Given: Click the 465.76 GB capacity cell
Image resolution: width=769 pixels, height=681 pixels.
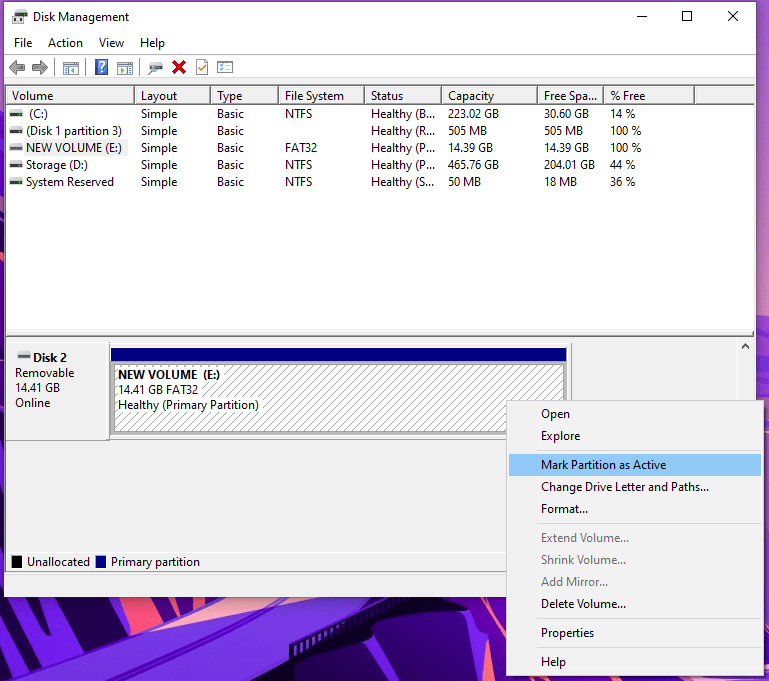Looking at the screenshot, I should coord(473,165).
